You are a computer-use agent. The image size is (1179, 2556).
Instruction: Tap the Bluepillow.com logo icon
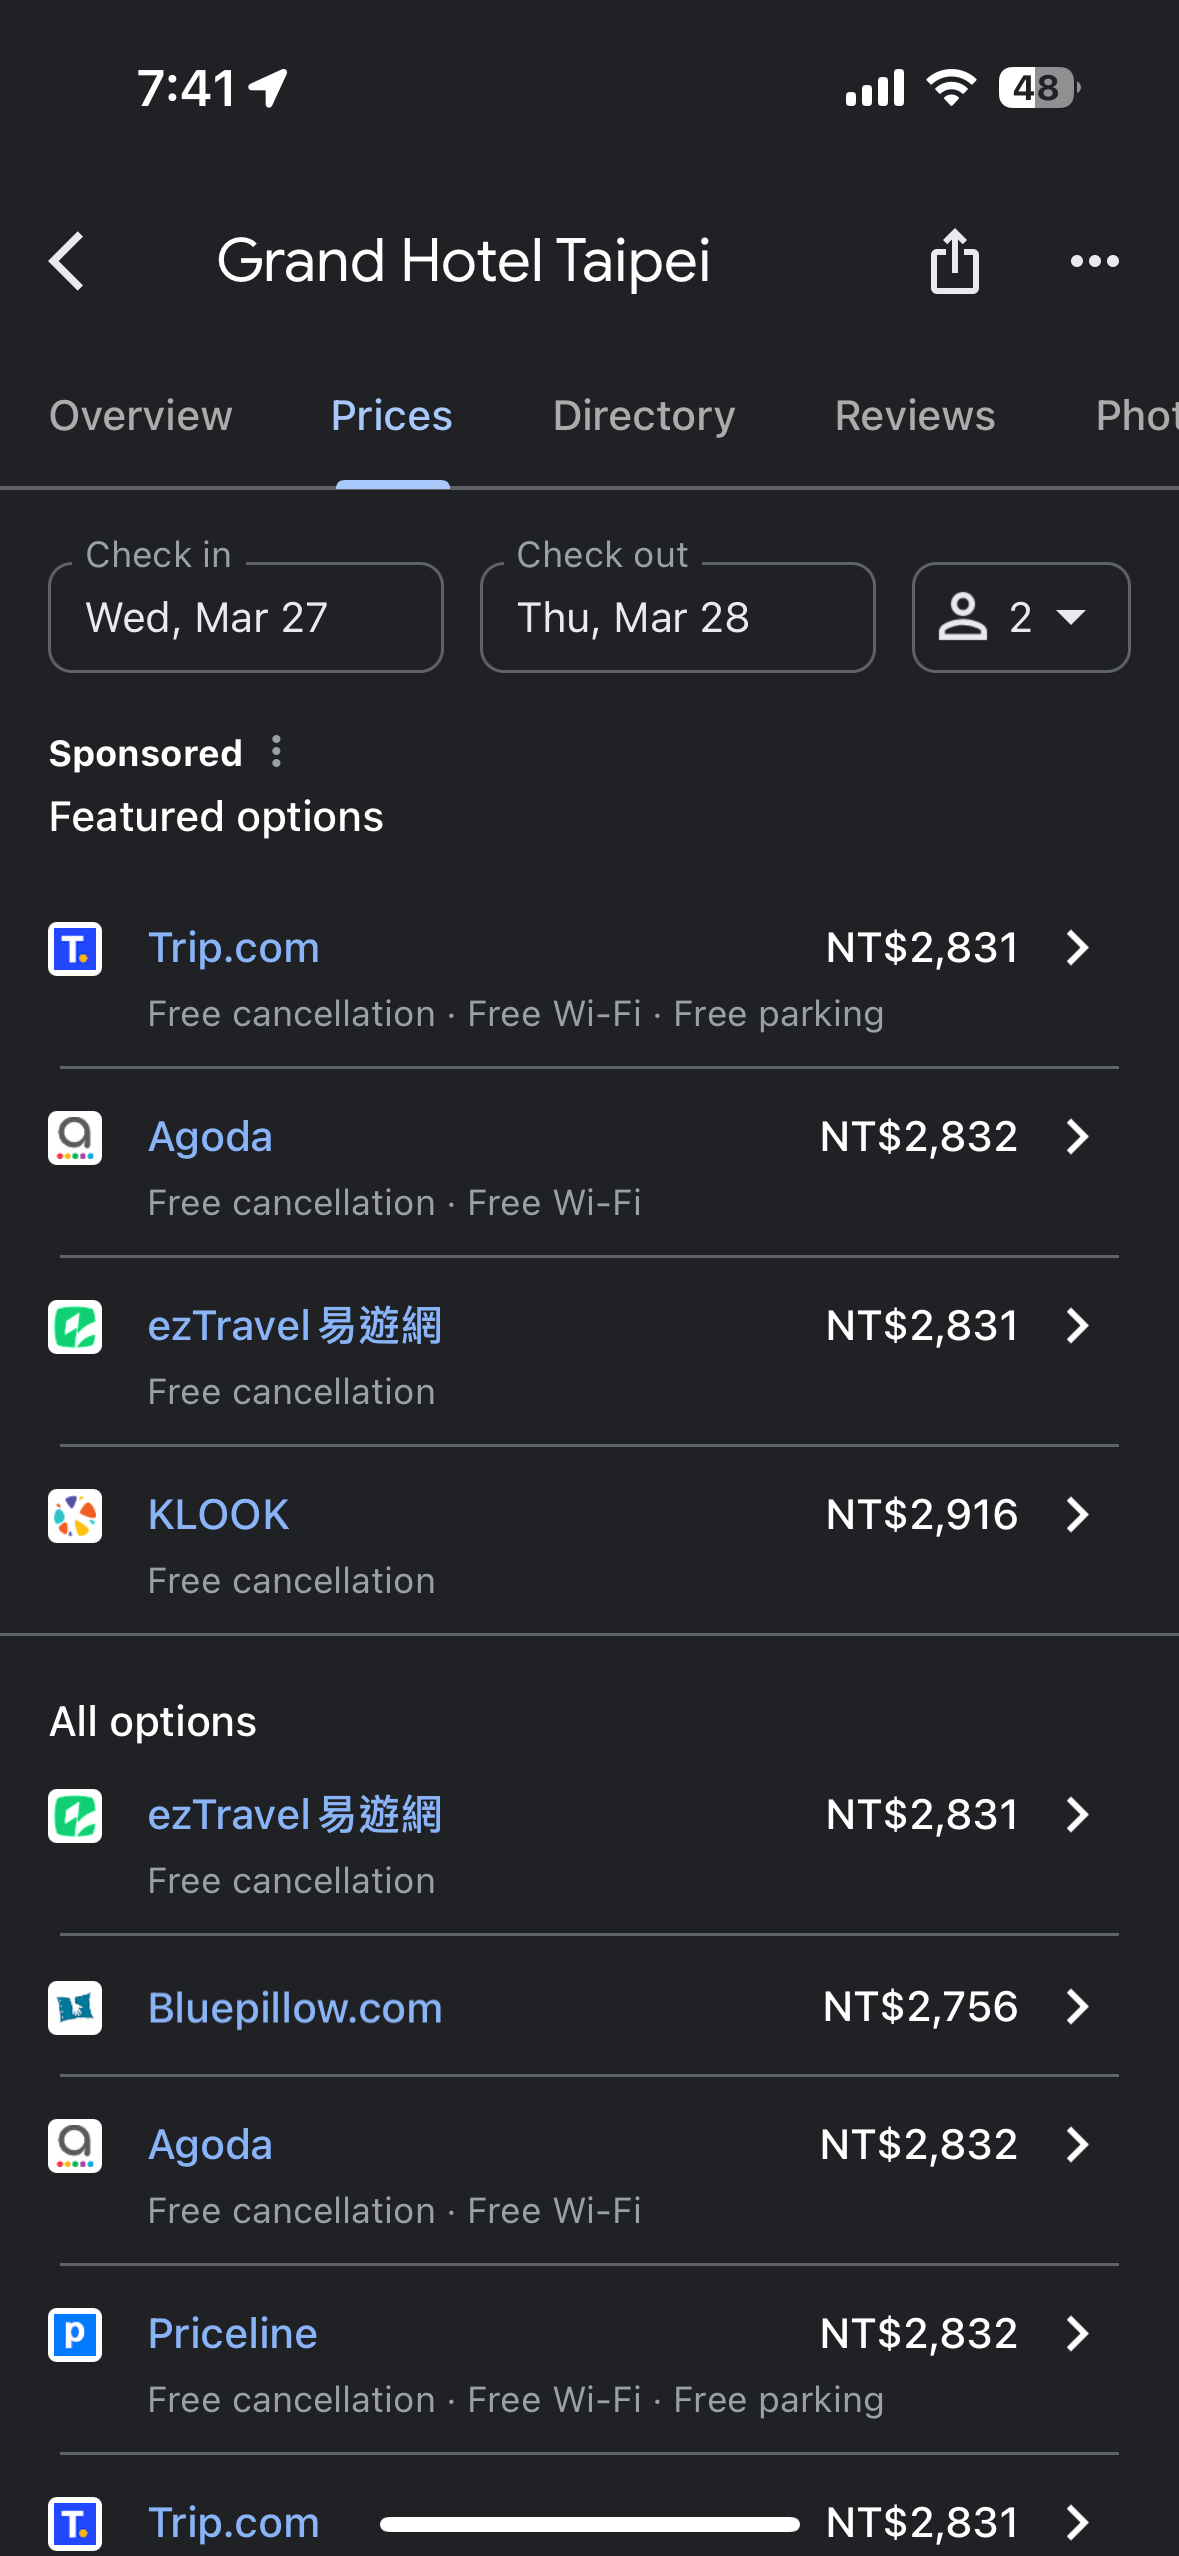click(75, 2007)
